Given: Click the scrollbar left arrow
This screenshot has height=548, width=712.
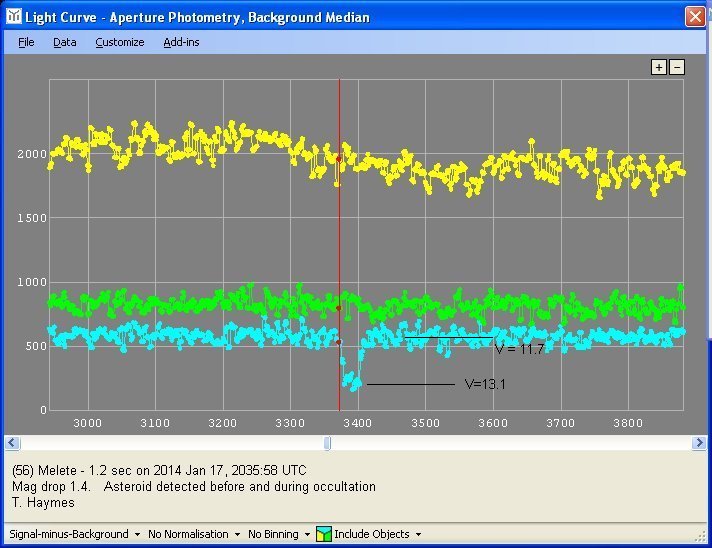Looking at the screenshot, I should [x=10, y=443].
